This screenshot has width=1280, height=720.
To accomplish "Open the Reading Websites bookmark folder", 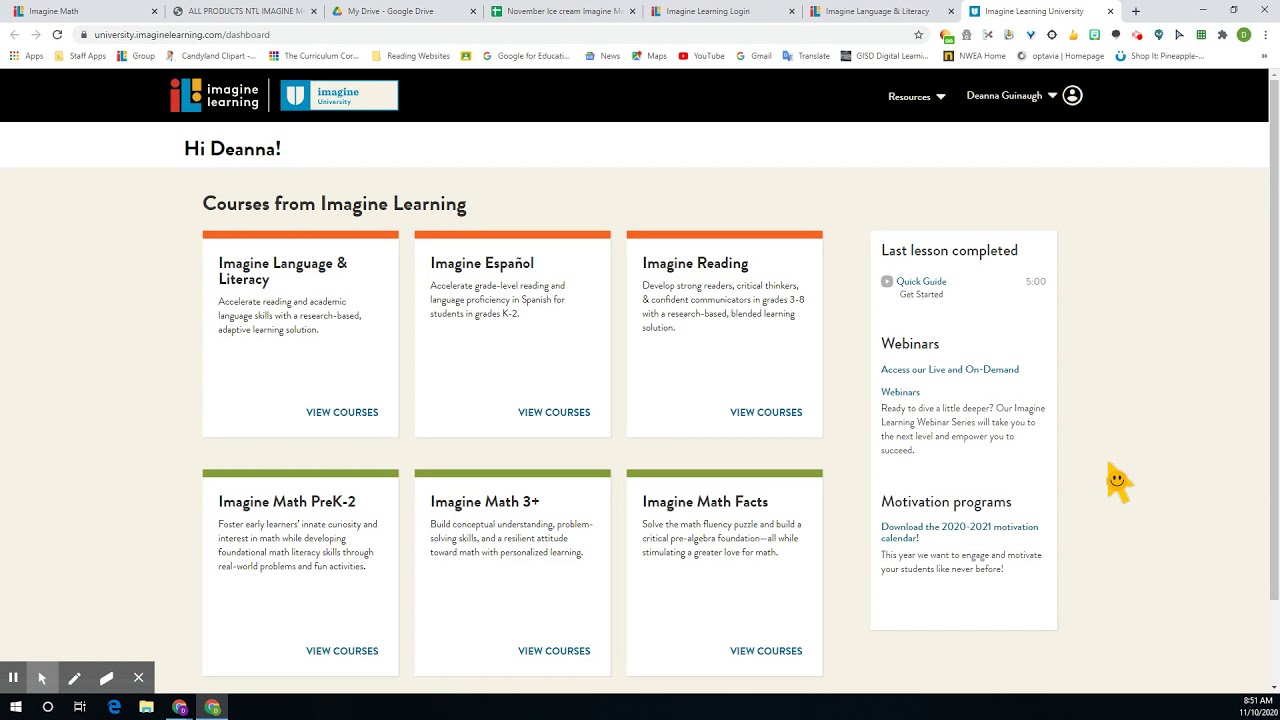I will (x=410, y=56).
